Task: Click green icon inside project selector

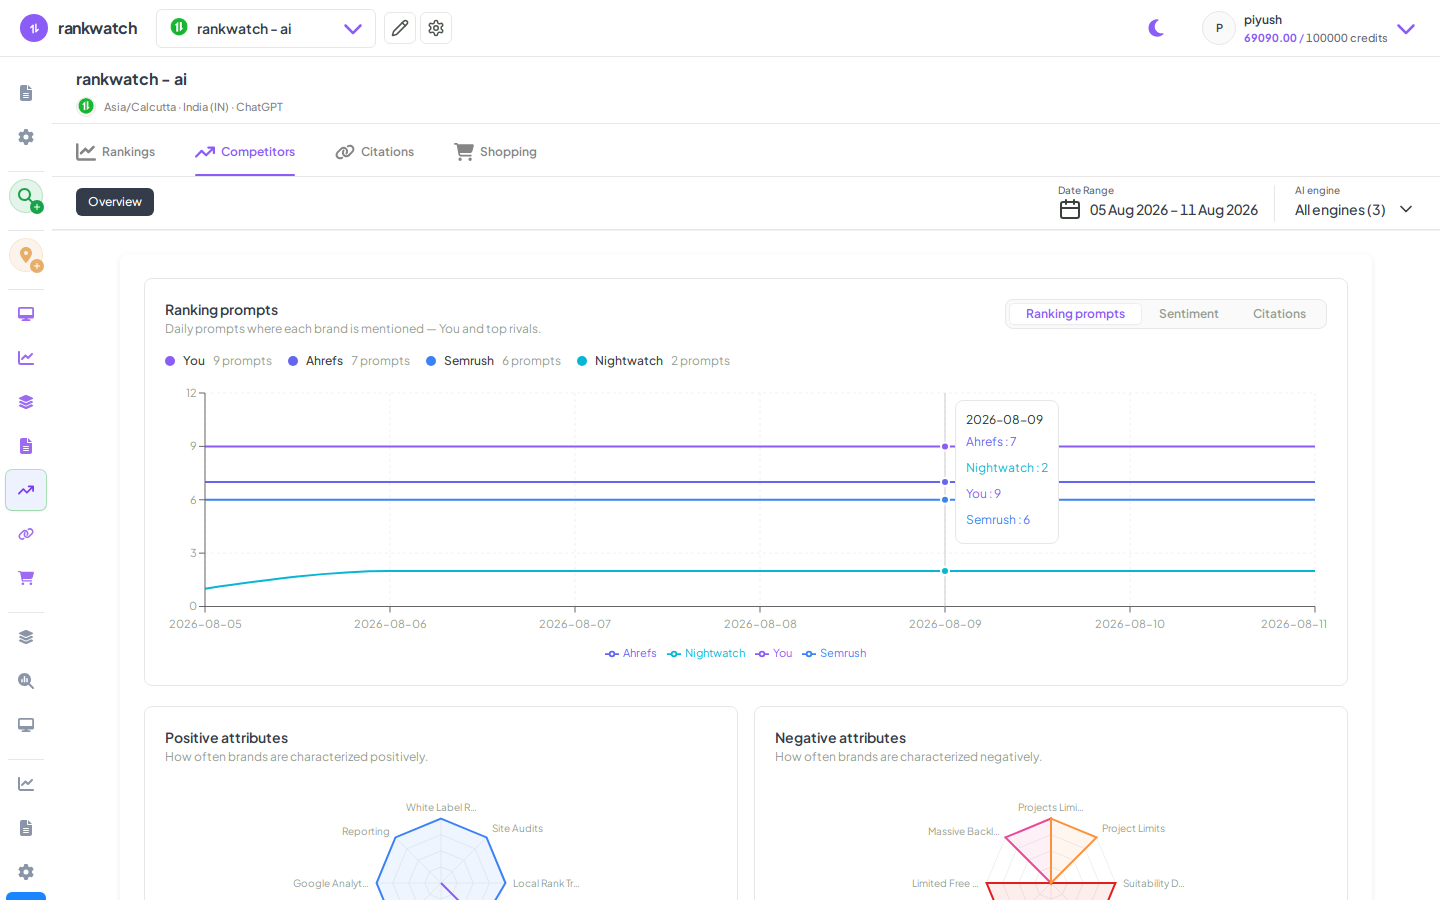Action: pyautogui.click(x=179, y=27)
